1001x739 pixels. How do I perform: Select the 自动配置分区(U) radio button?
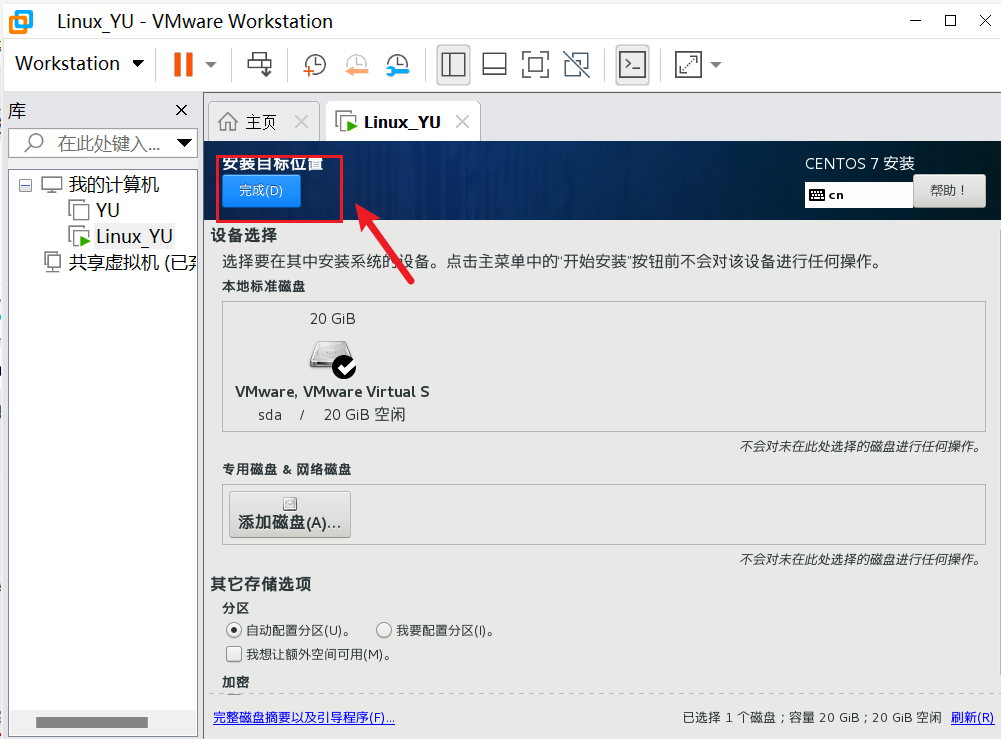234,631
